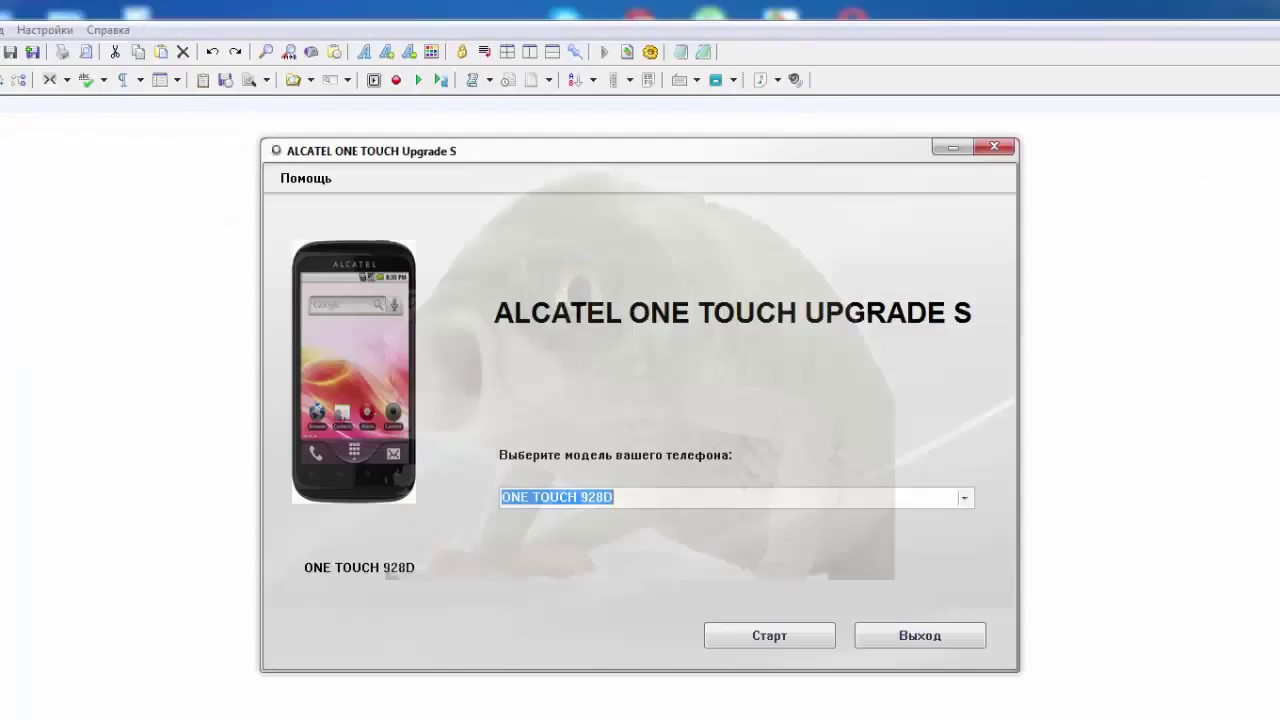Click the red macro record button
Image resolution: width=1280 pixels, height=720 pixels.
[396, 80]
